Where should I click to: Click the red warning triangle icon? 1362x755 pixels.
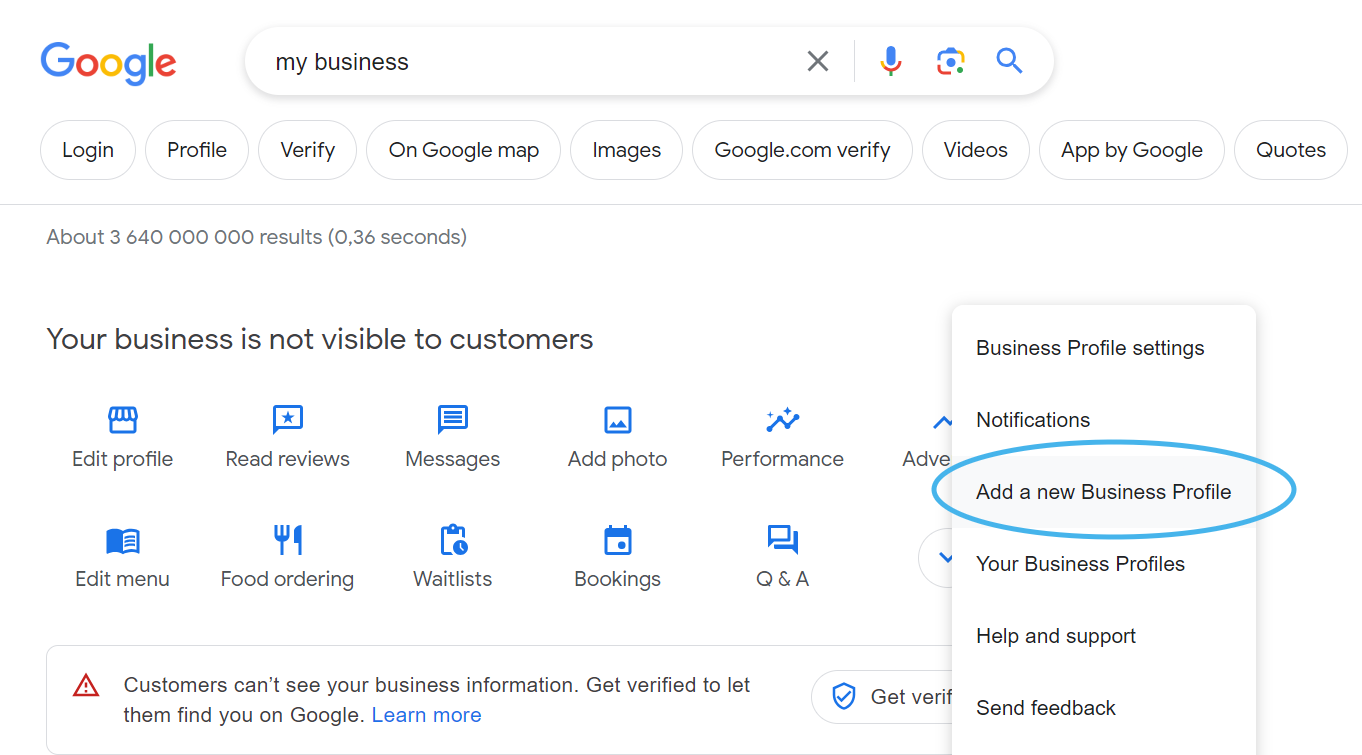pos(86,686)
